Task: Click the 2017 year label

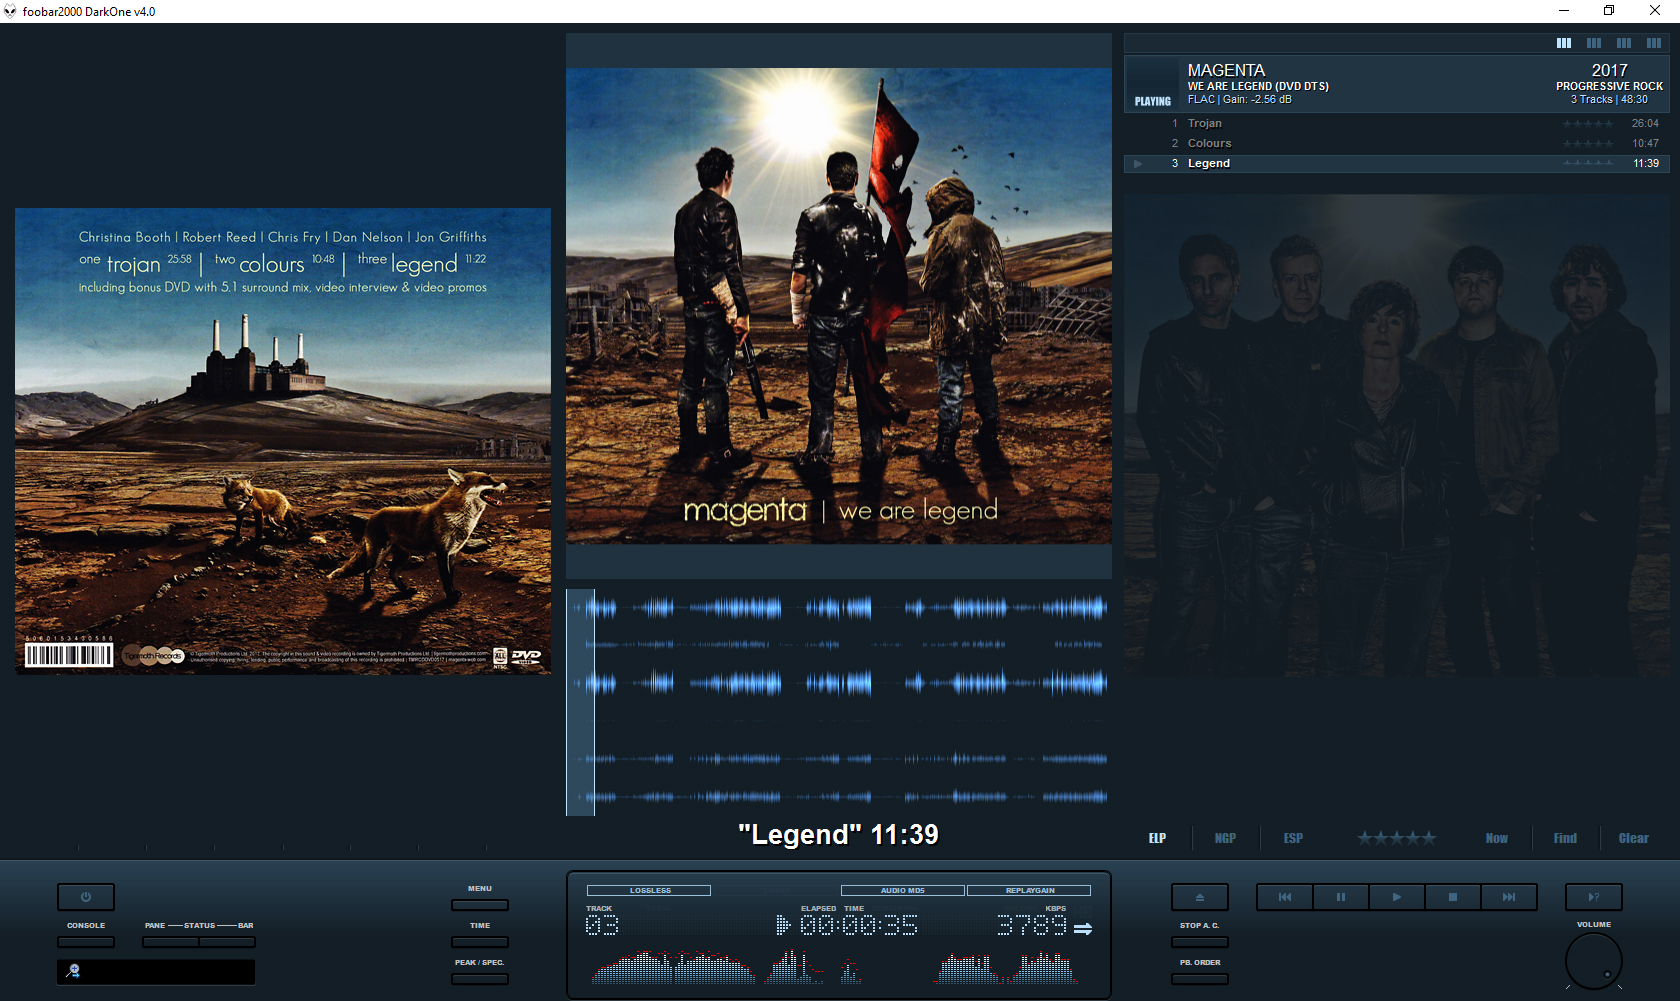Action: point(1609,70)
